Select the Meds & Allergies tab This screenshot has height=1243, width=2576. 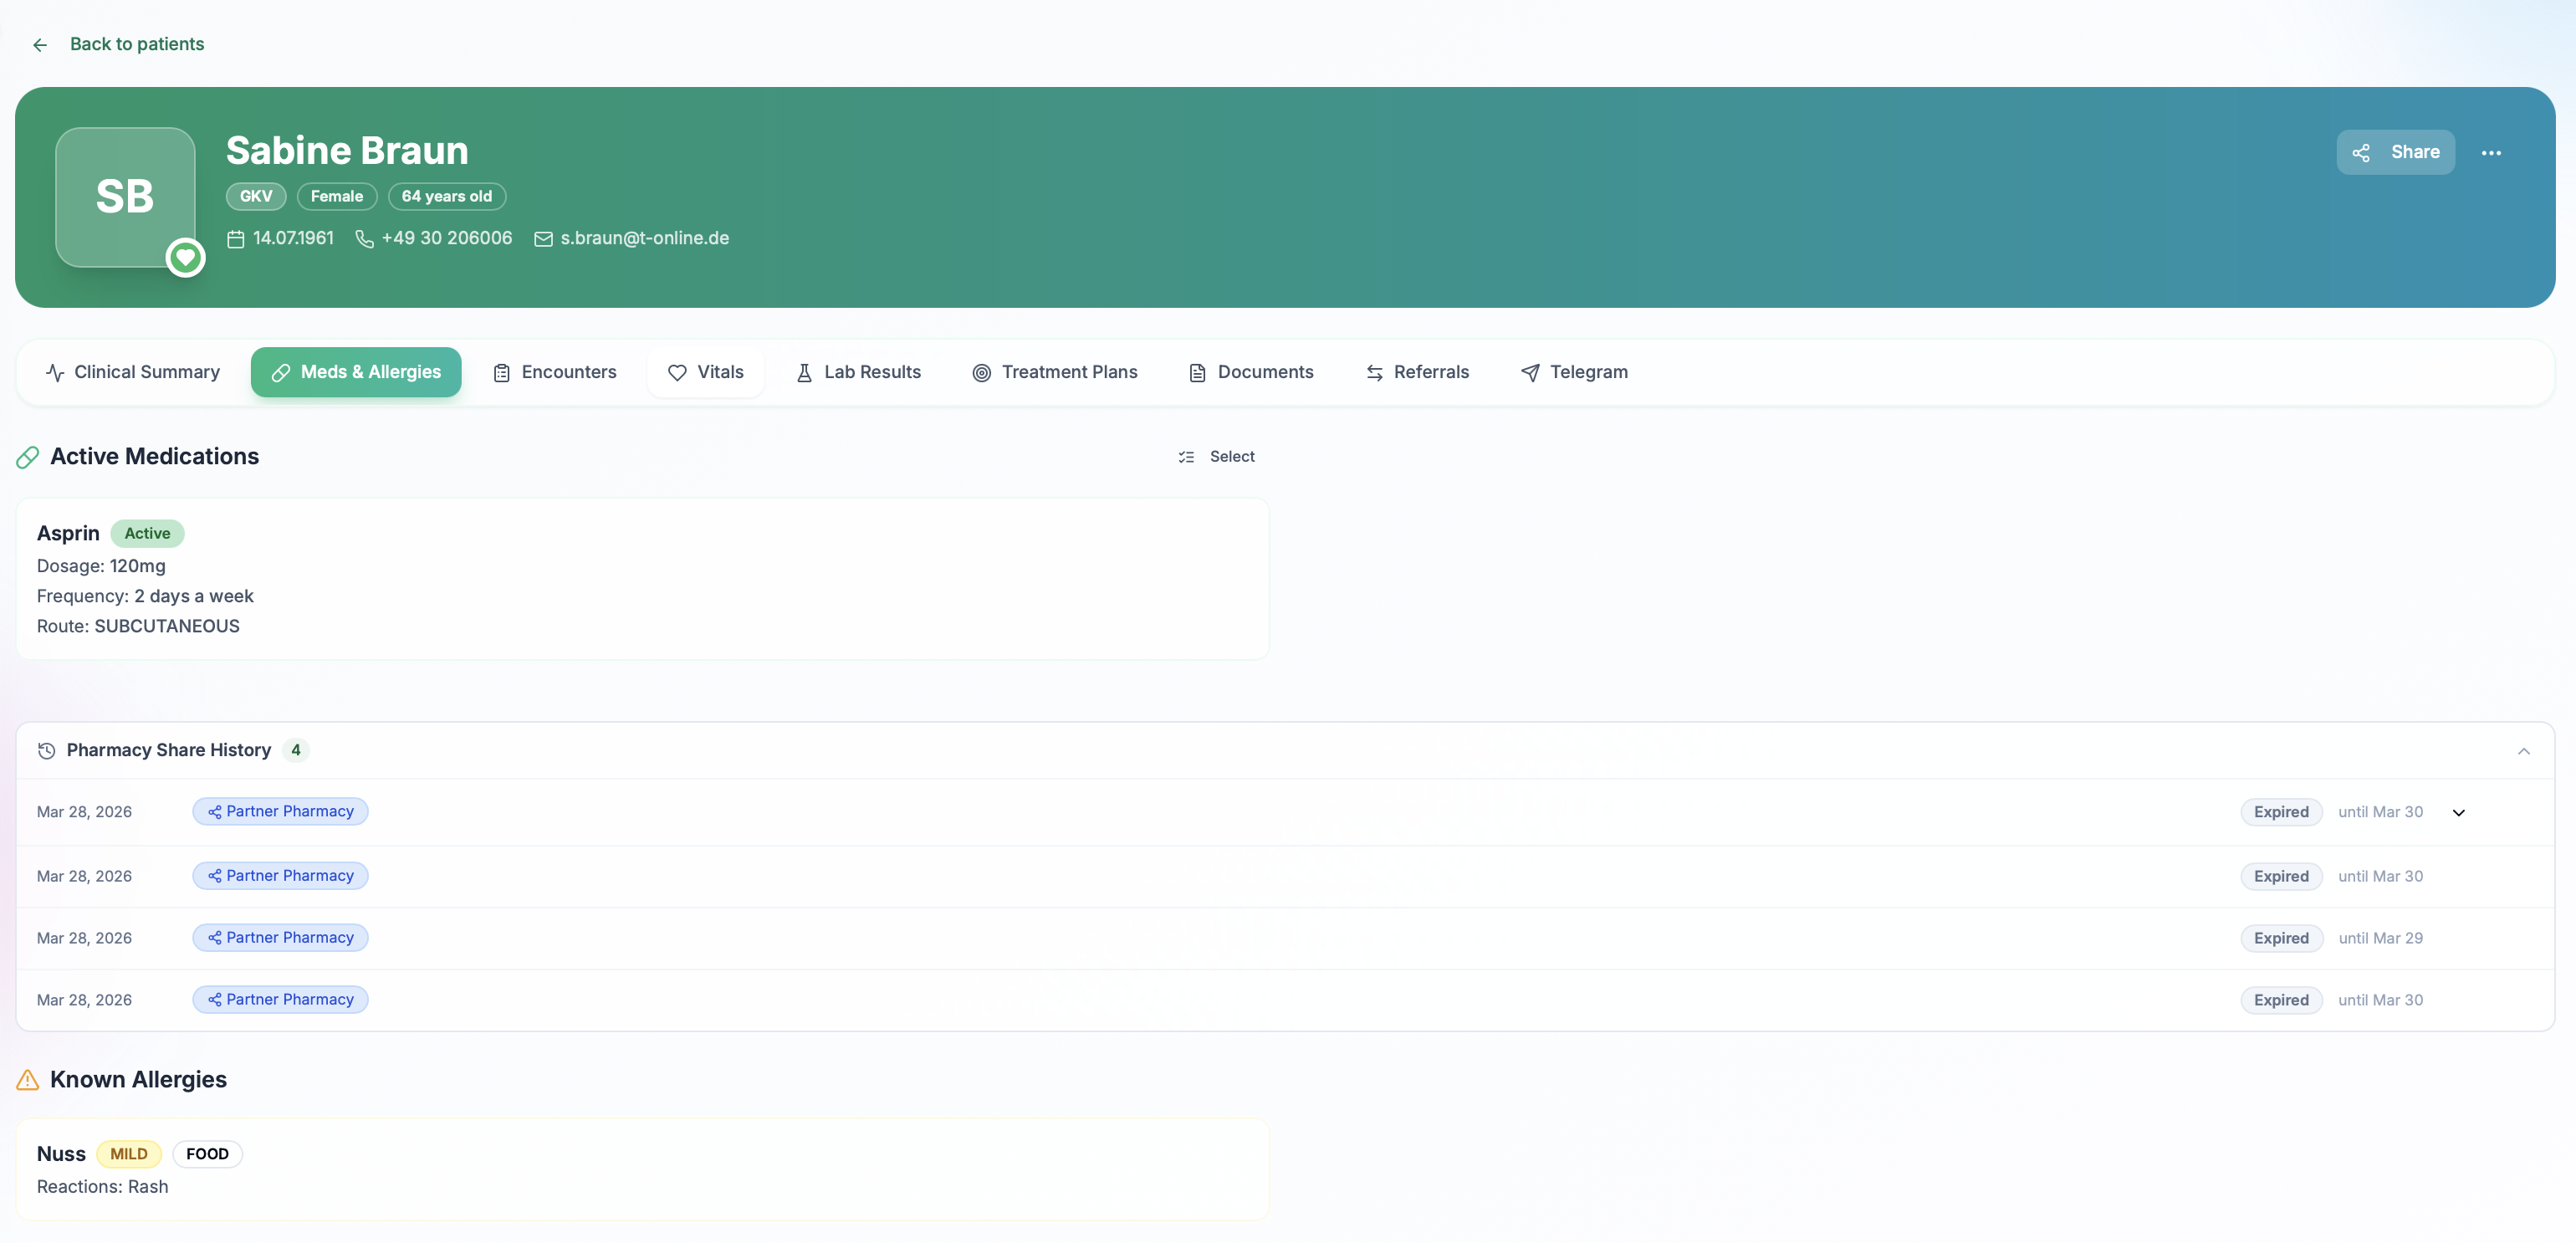click(356, 372)
